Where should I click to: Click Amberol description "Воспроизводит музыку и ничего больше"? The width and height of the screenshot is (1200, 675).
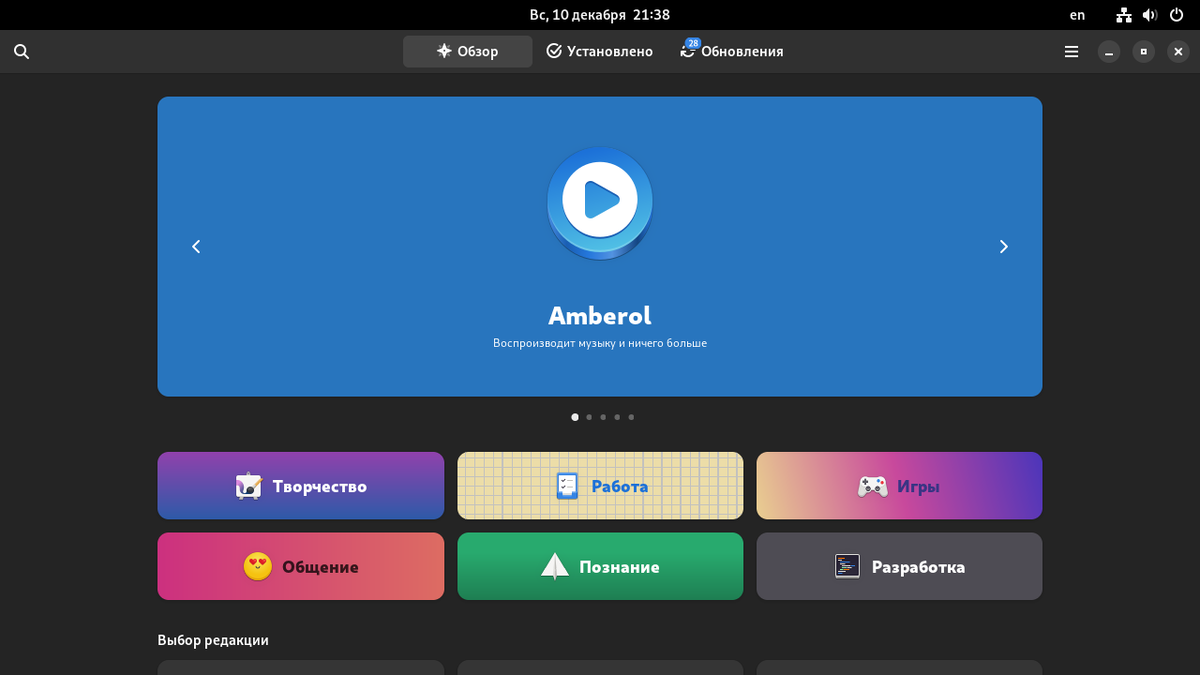point(600,343)
